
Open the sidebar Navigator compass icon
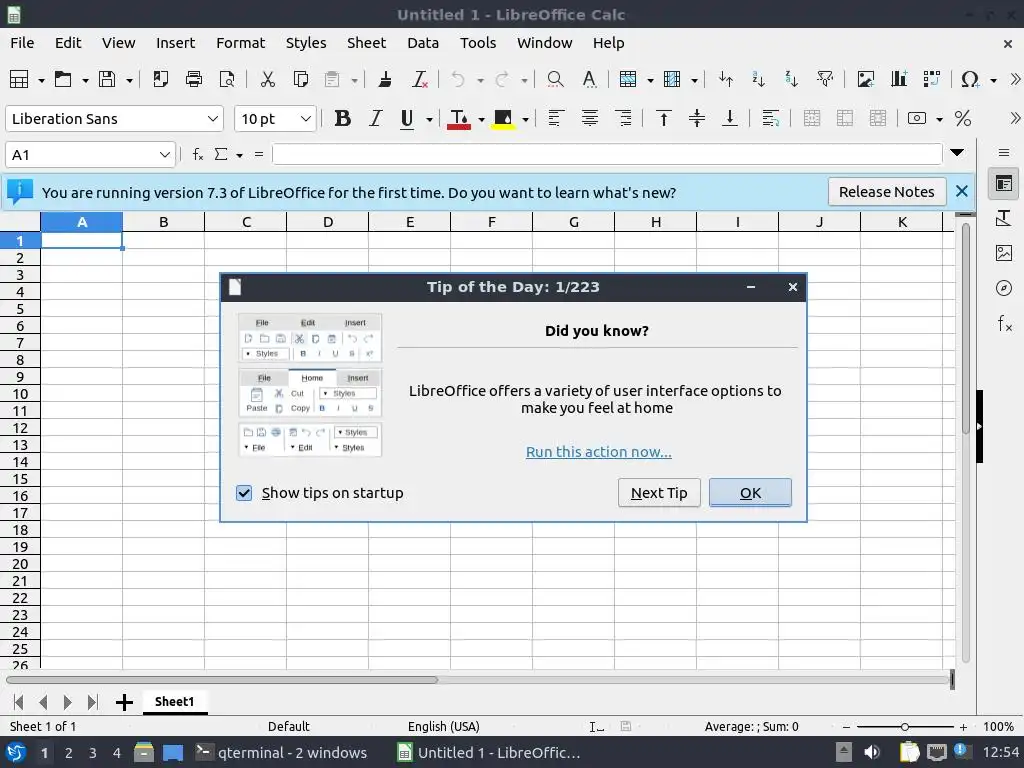(1004, 288)
